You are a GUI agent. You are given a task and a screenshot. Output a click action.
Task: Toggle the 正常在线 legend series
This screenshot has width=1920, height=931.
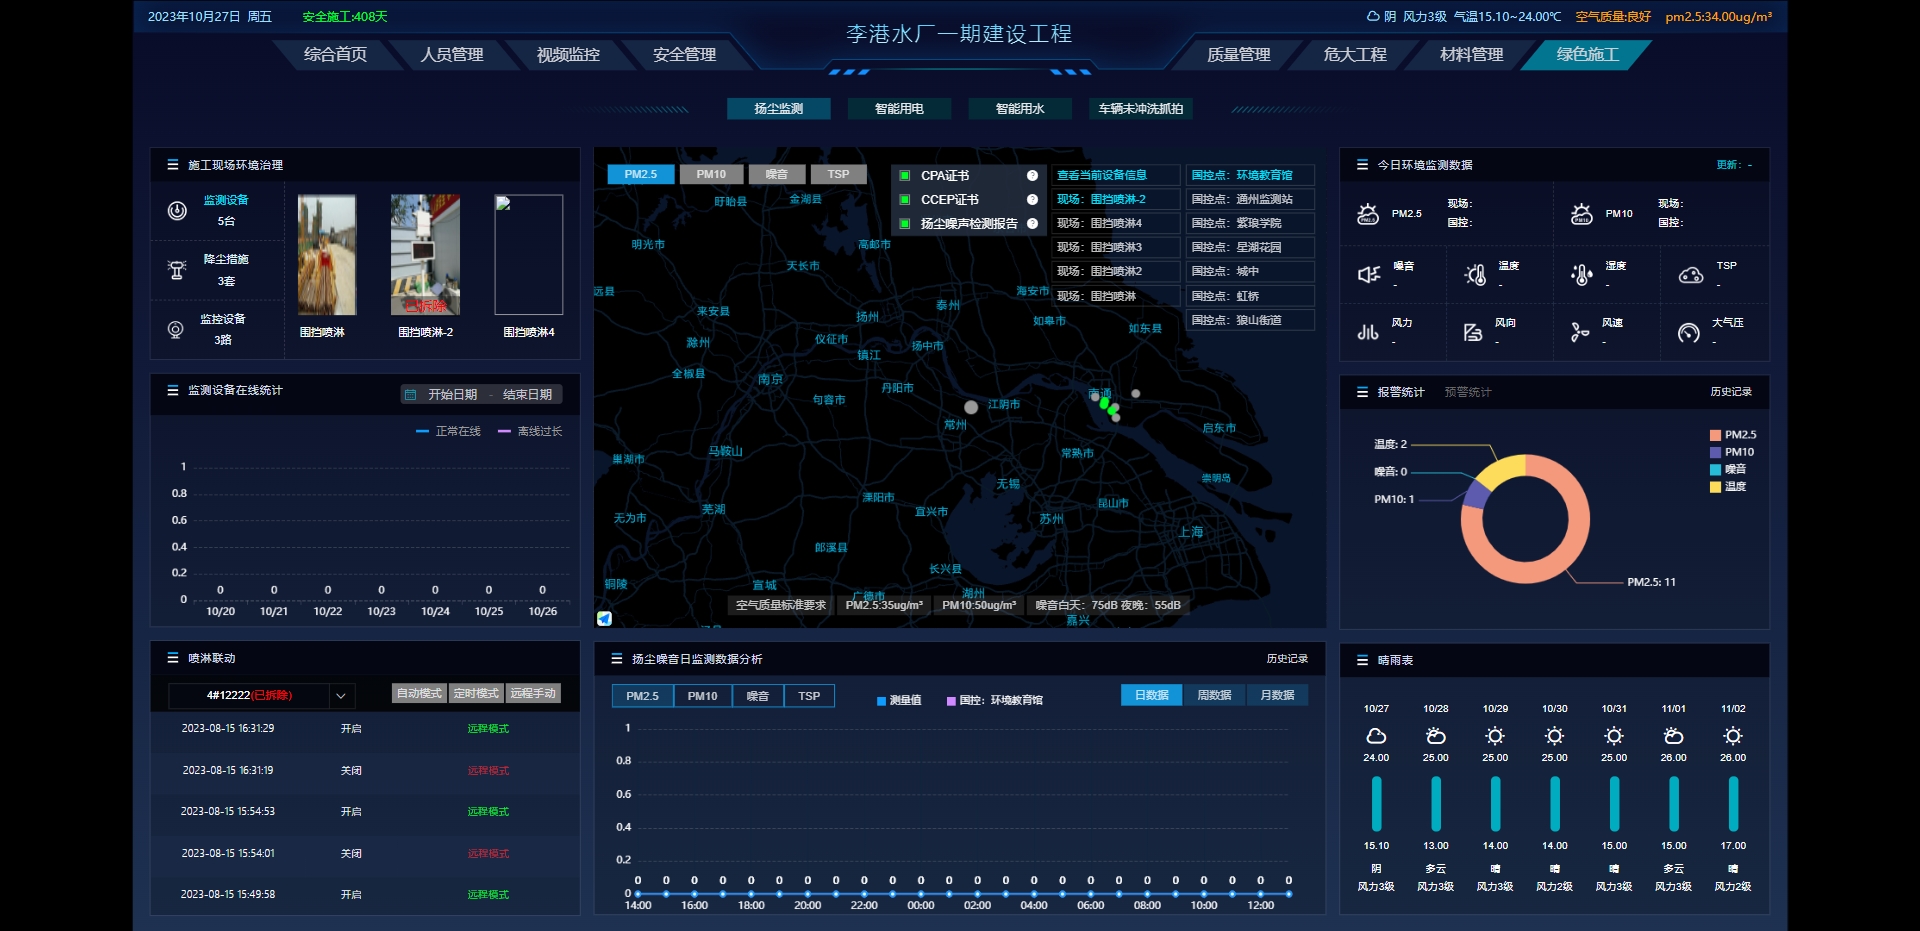(x=448, y=431)
